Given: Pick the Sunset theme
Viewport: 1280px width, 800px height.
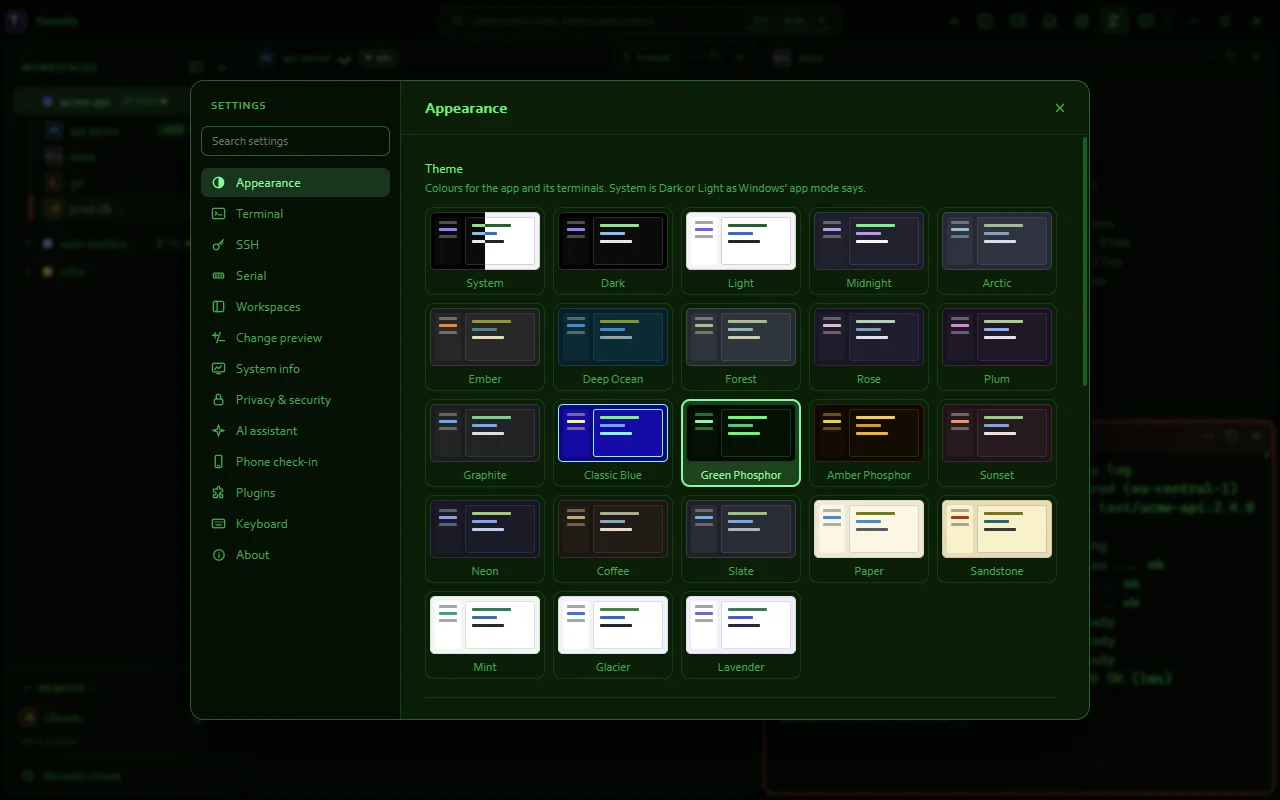Looking at the screenshot, I should click(x=997, y=443).
